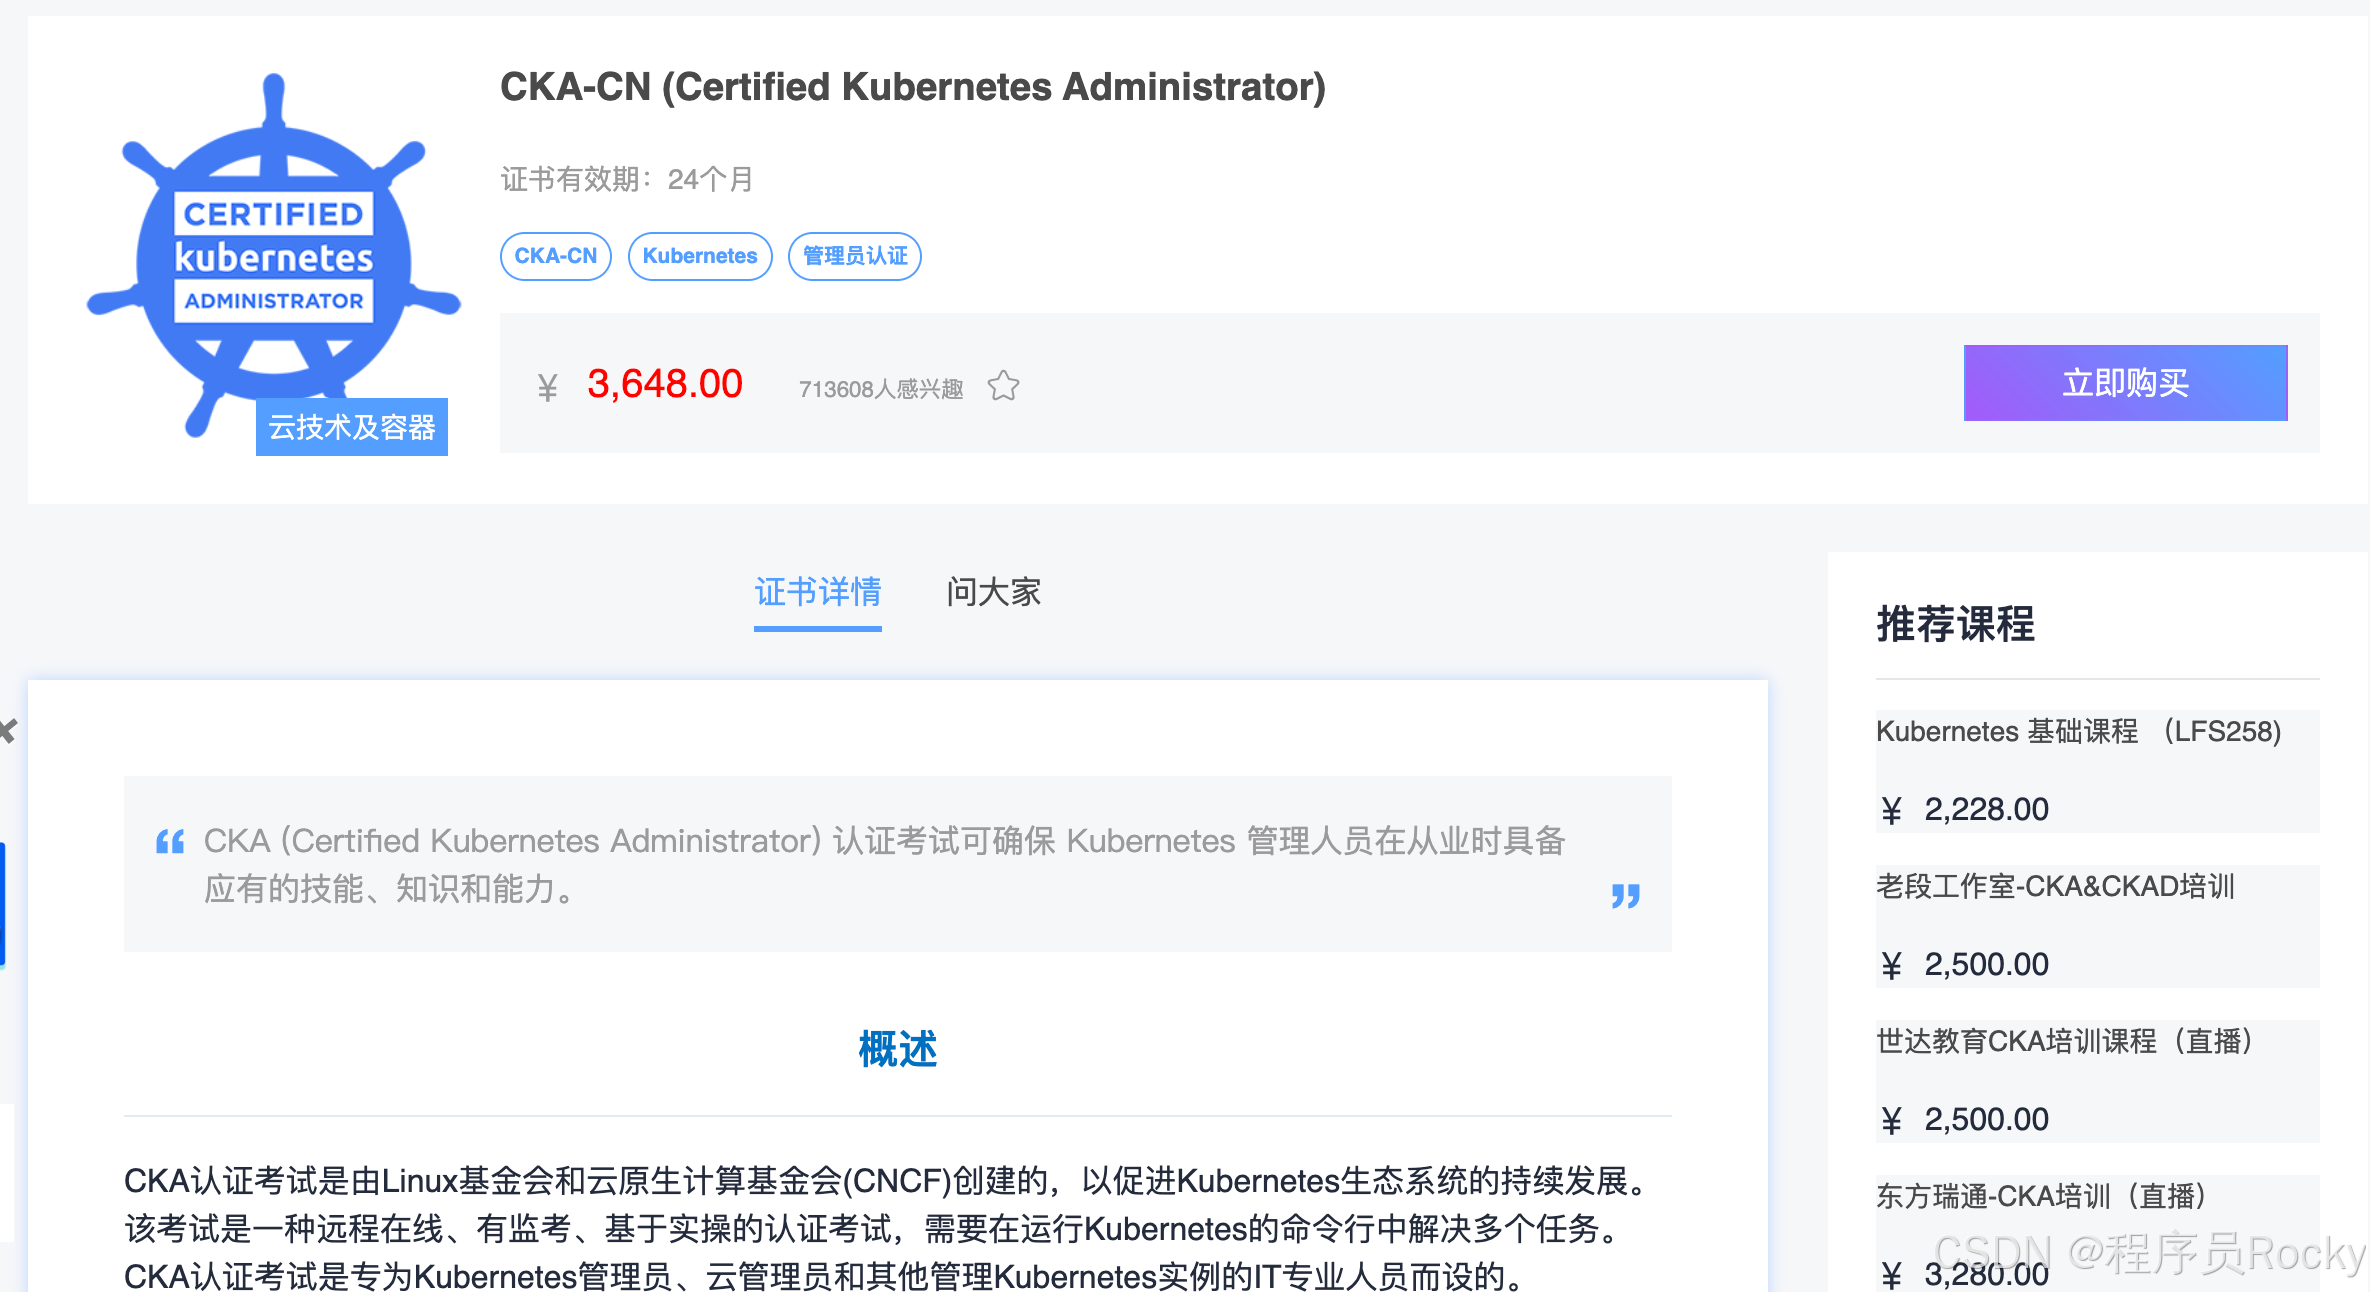The height and width of the screenshot is (1292, 2370).
Task: Switch to the 证书详情 tab
Action: 817,592
